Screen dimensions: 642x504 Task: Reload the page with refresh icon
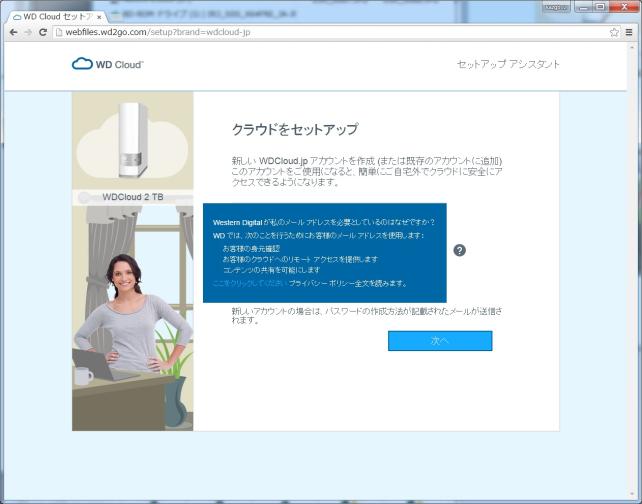[x=43, y=32]
